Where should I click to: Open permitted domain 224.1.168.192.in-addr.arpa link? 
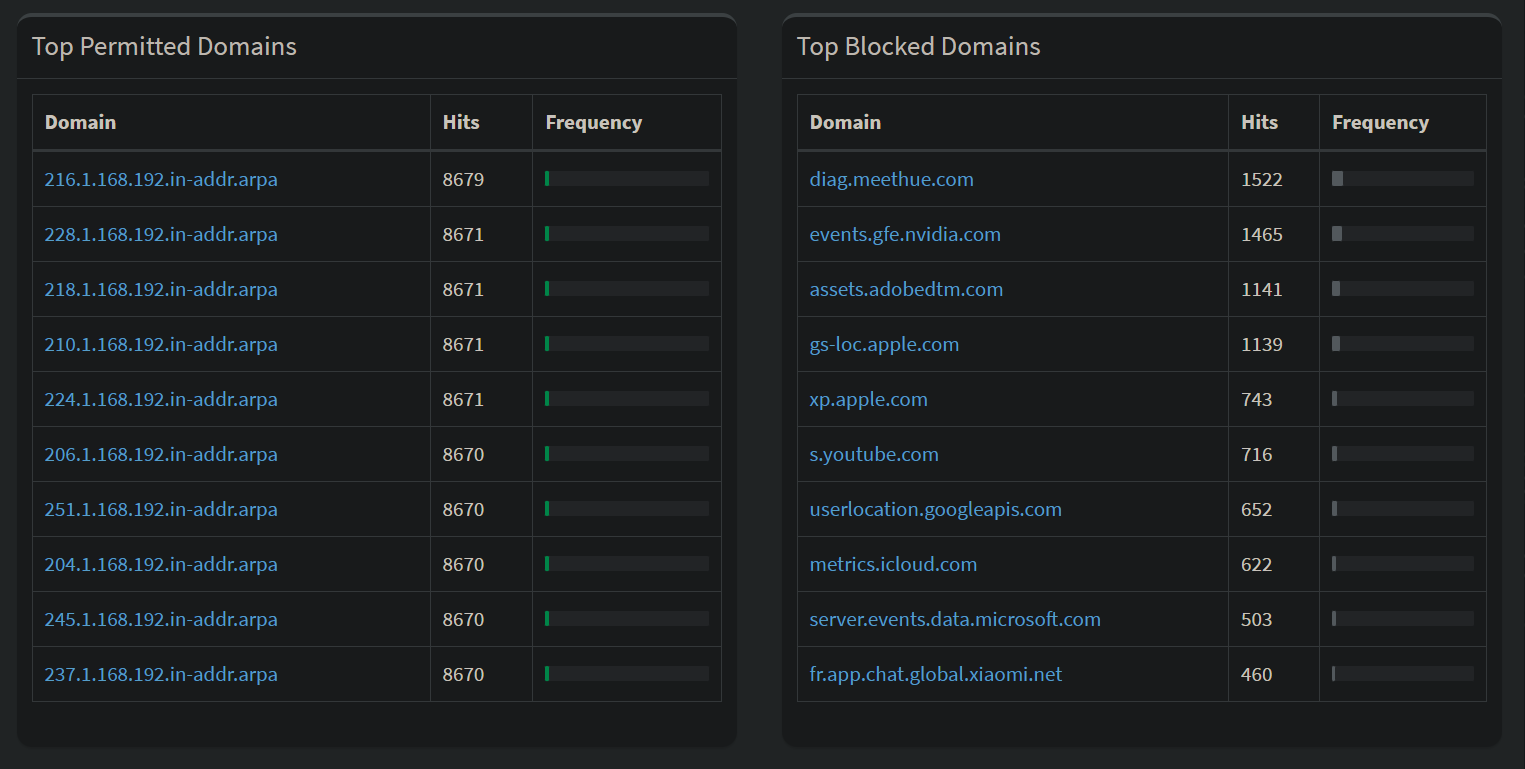pos(161,399)
